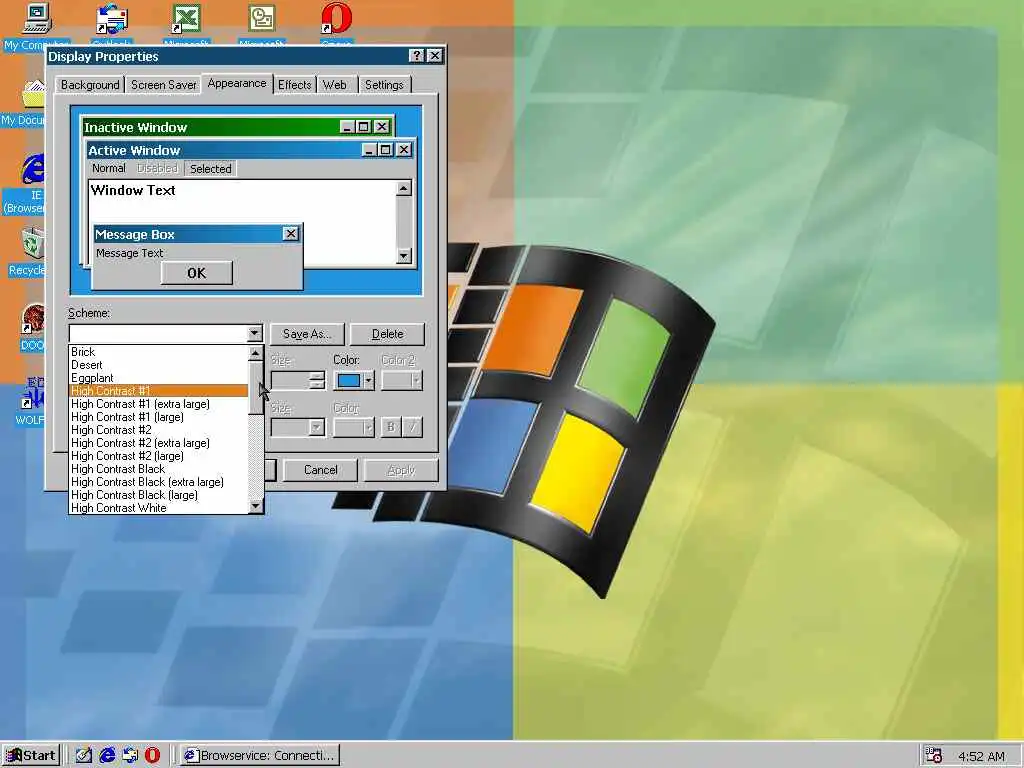
Task: Open the Web tab
Action: (334, 85)
